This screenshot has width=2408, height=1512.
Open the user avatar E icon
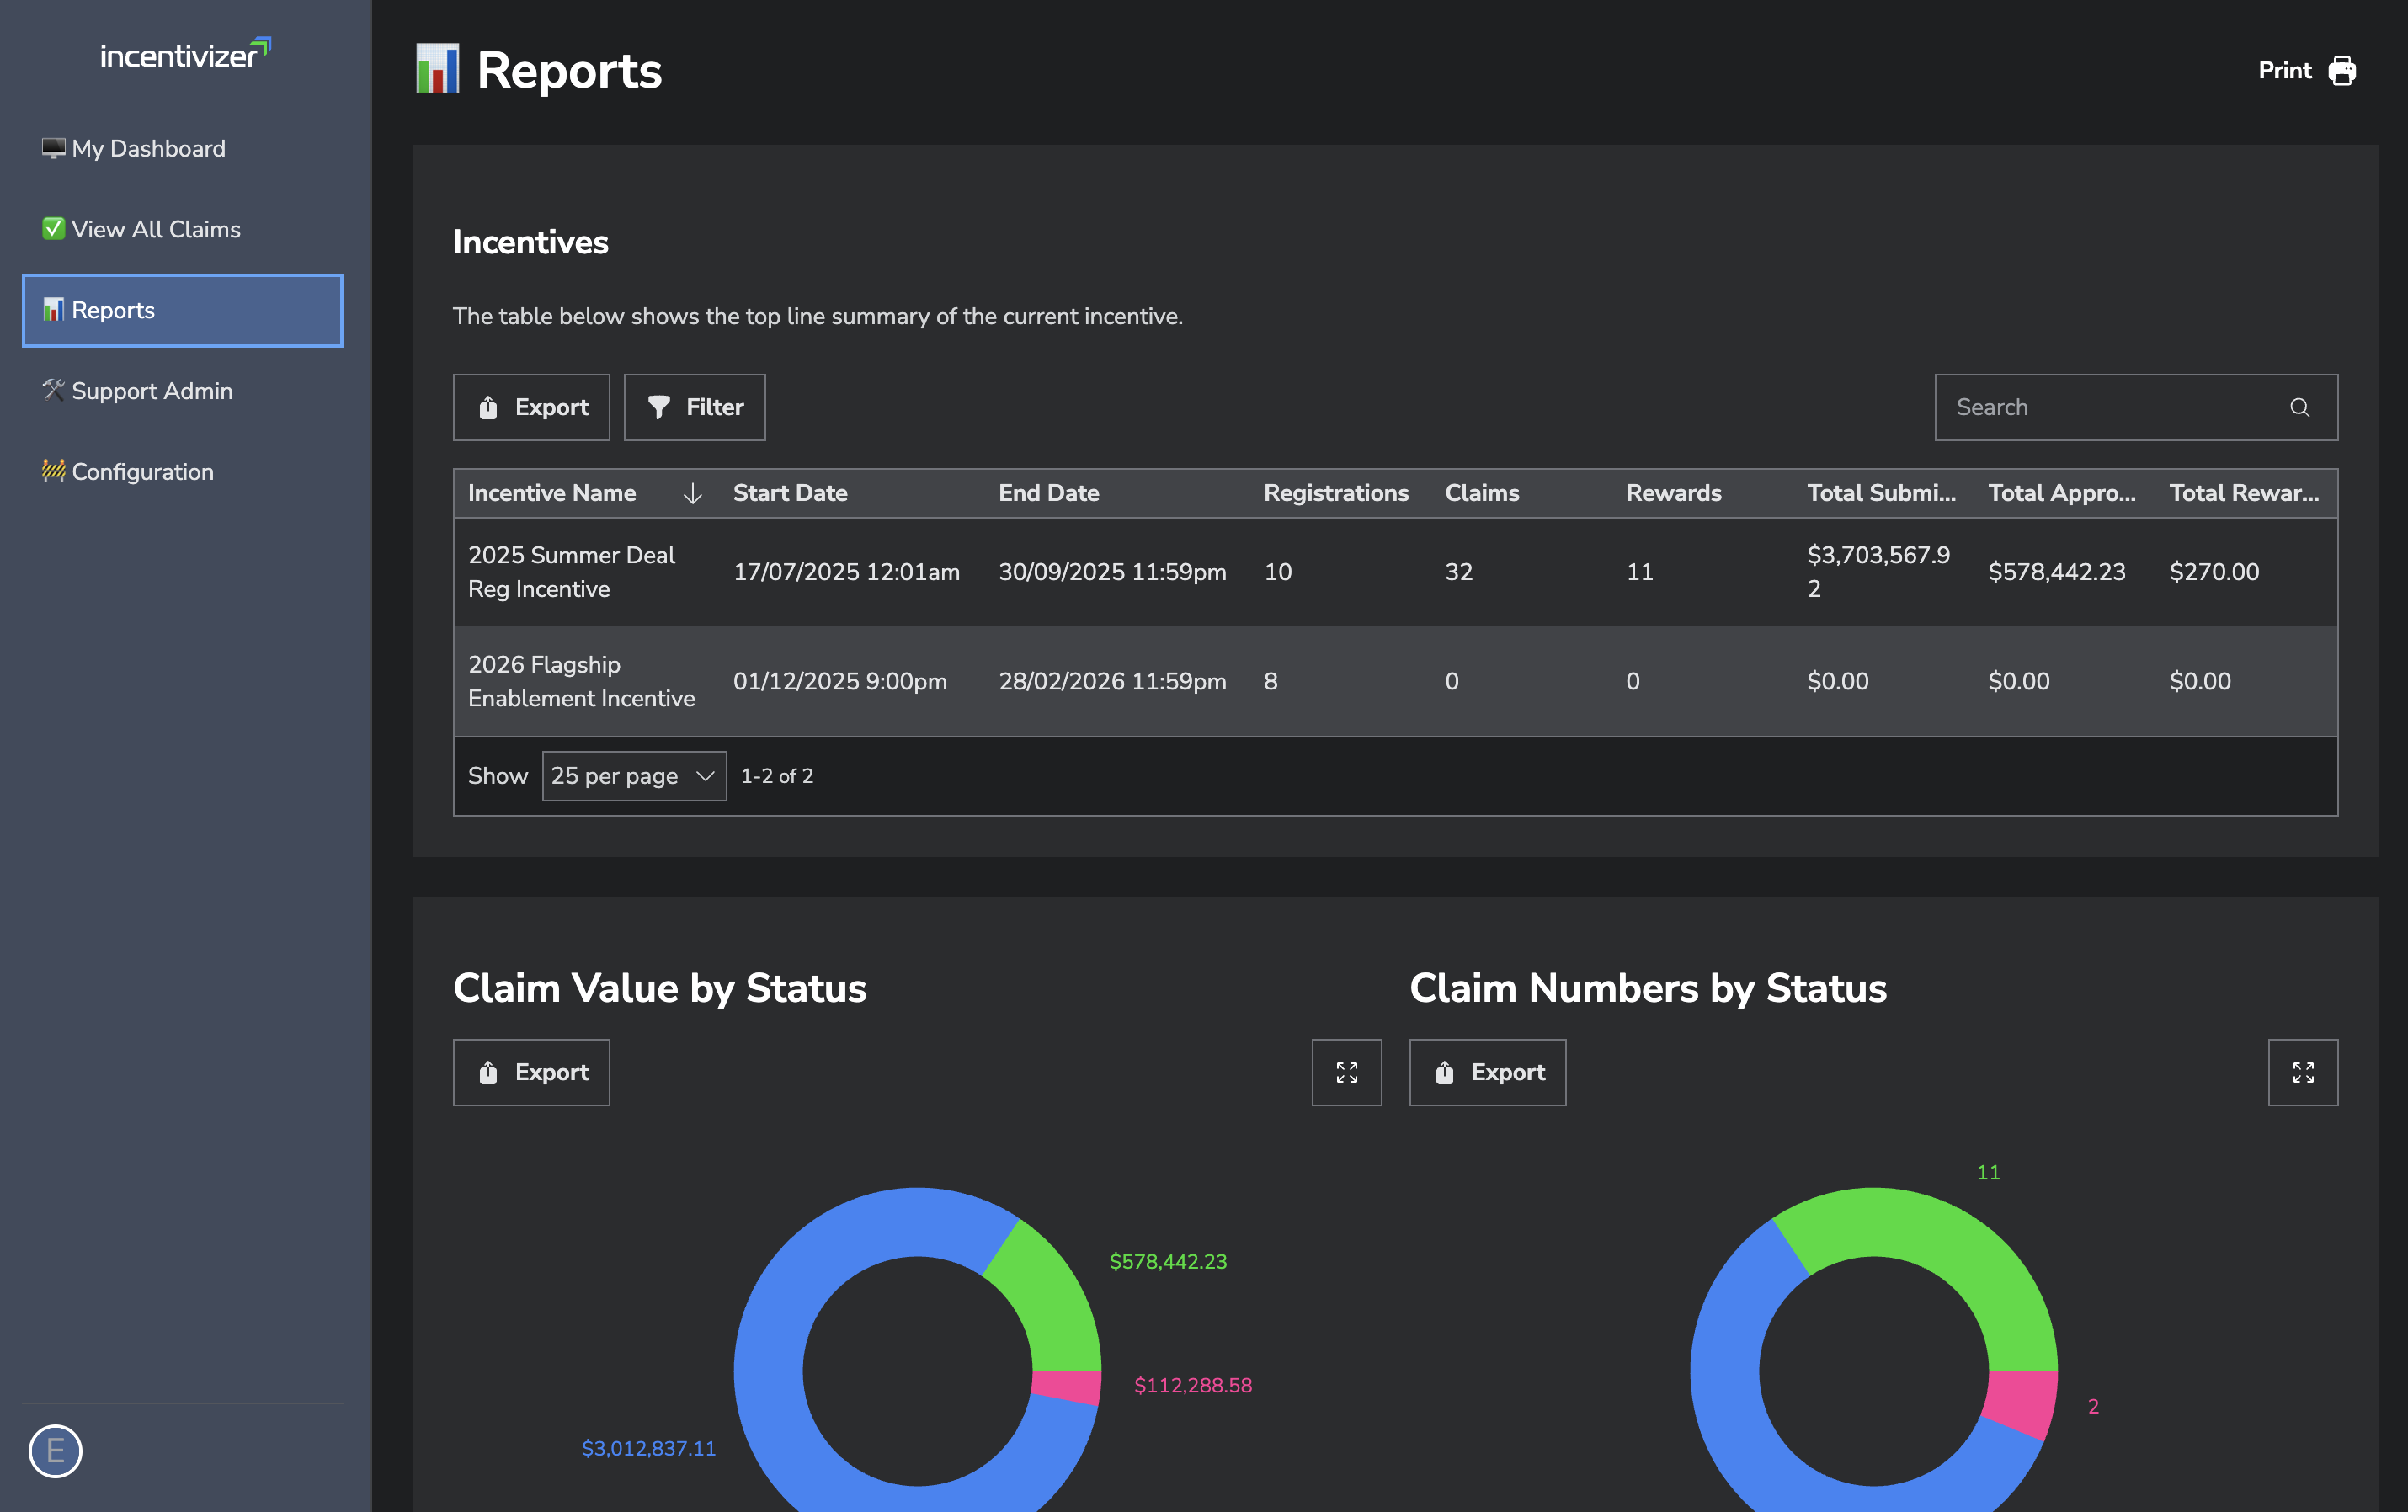coord(55,1450)
